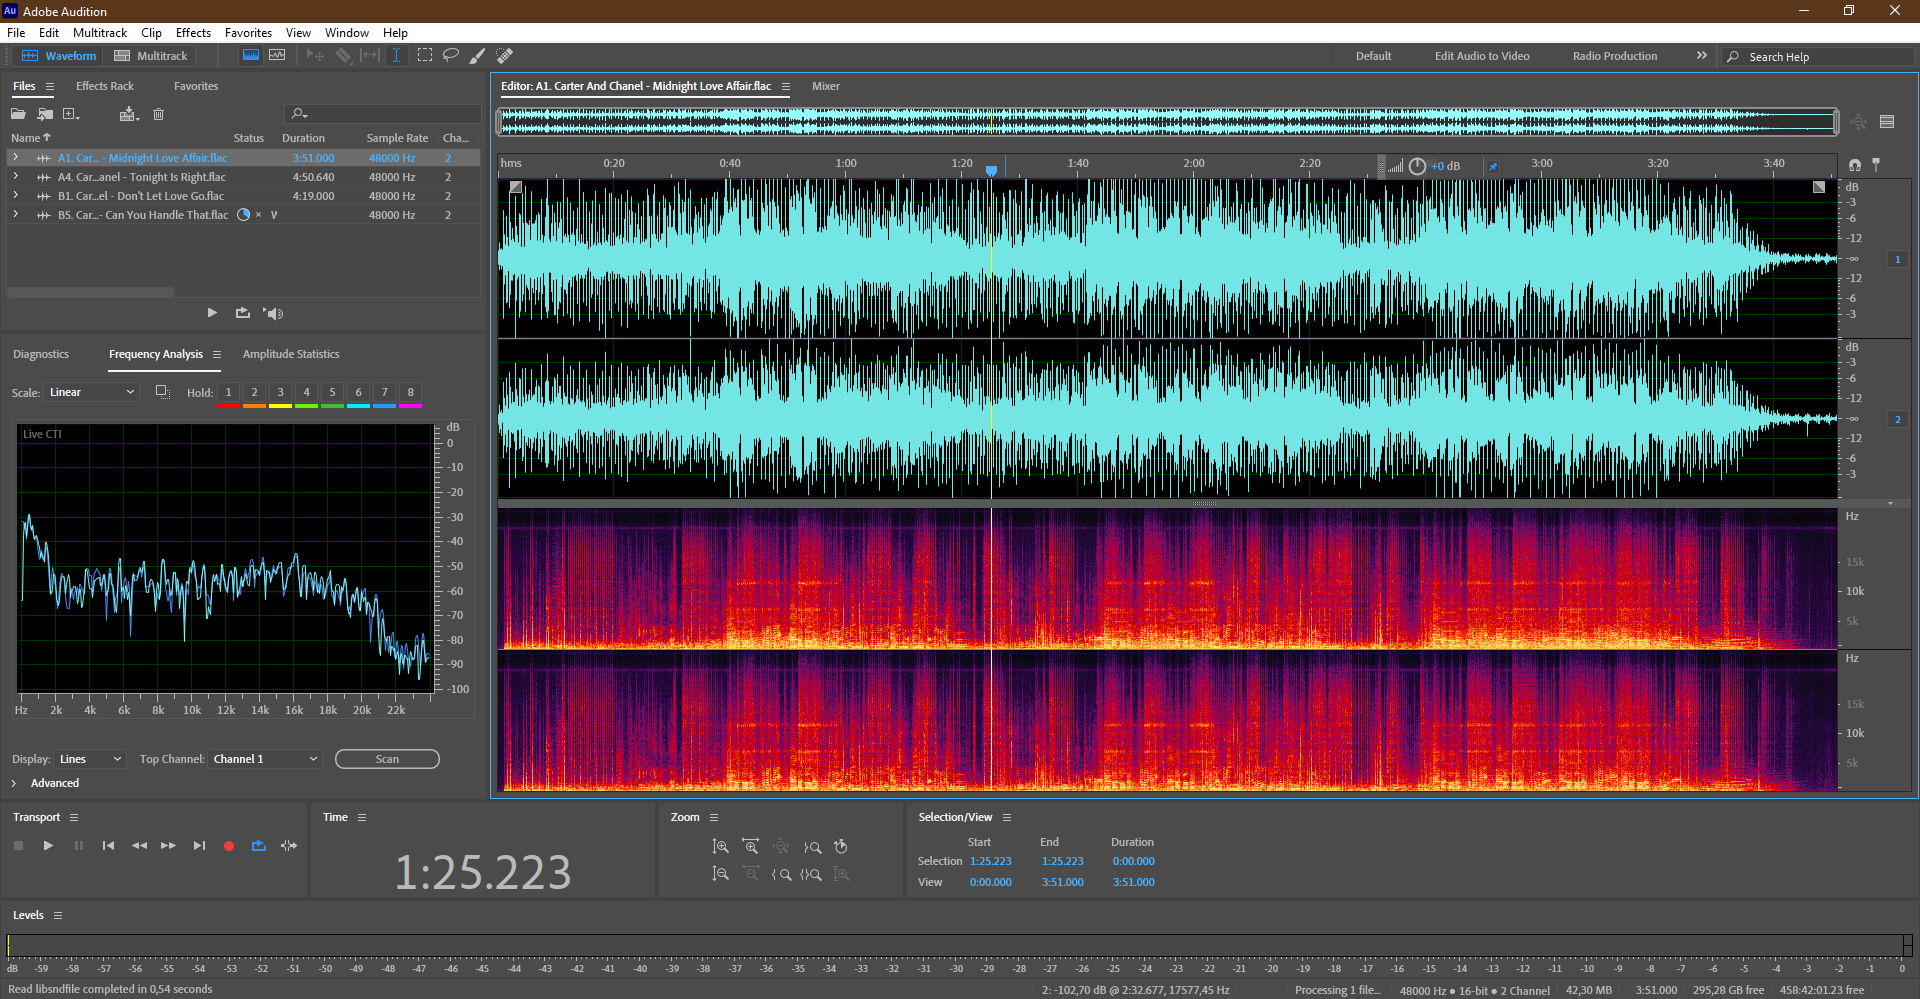Adjust the HUD volume knob

1417,166
